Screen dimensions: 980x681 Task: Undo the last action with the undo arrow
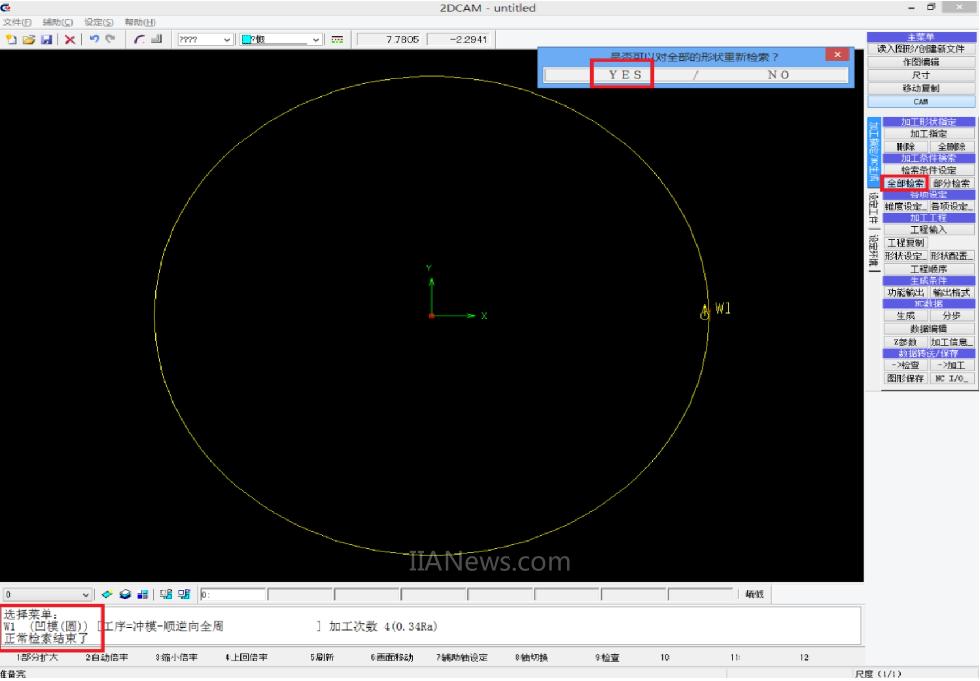(93, 39)
